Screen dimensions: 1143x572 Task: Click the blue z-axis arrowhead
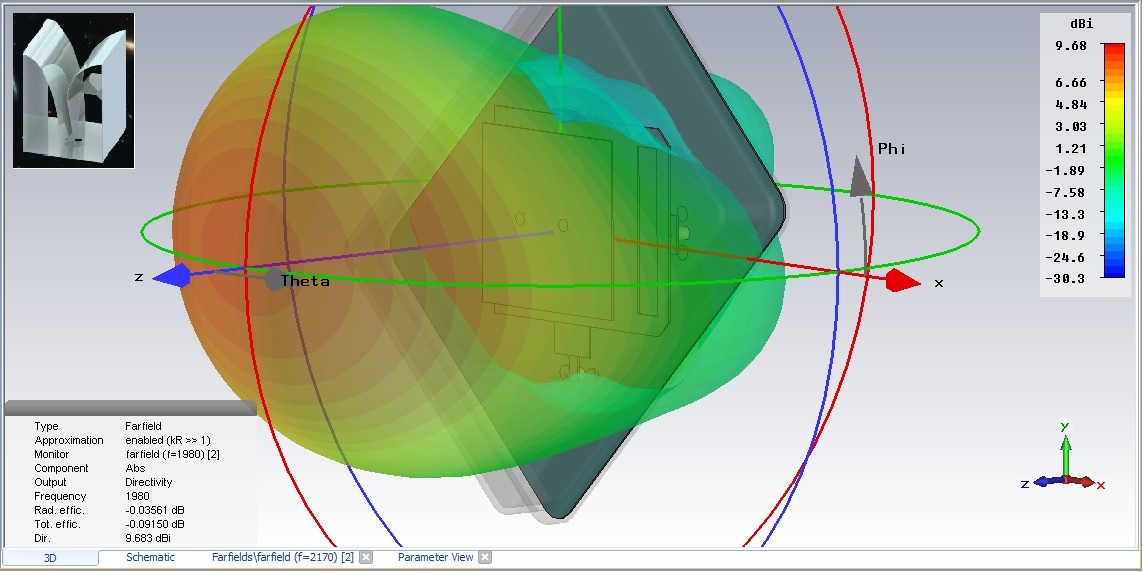(x=173, y=277)
